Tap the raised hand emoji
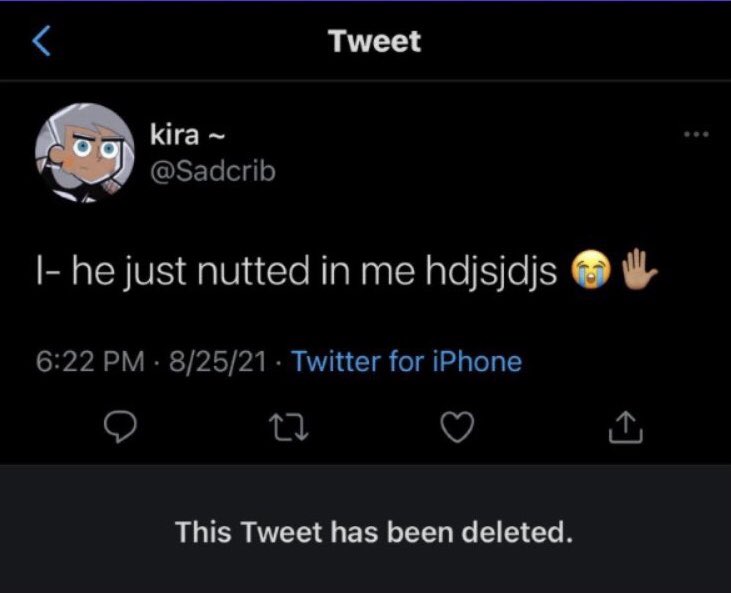 [640, 269]
